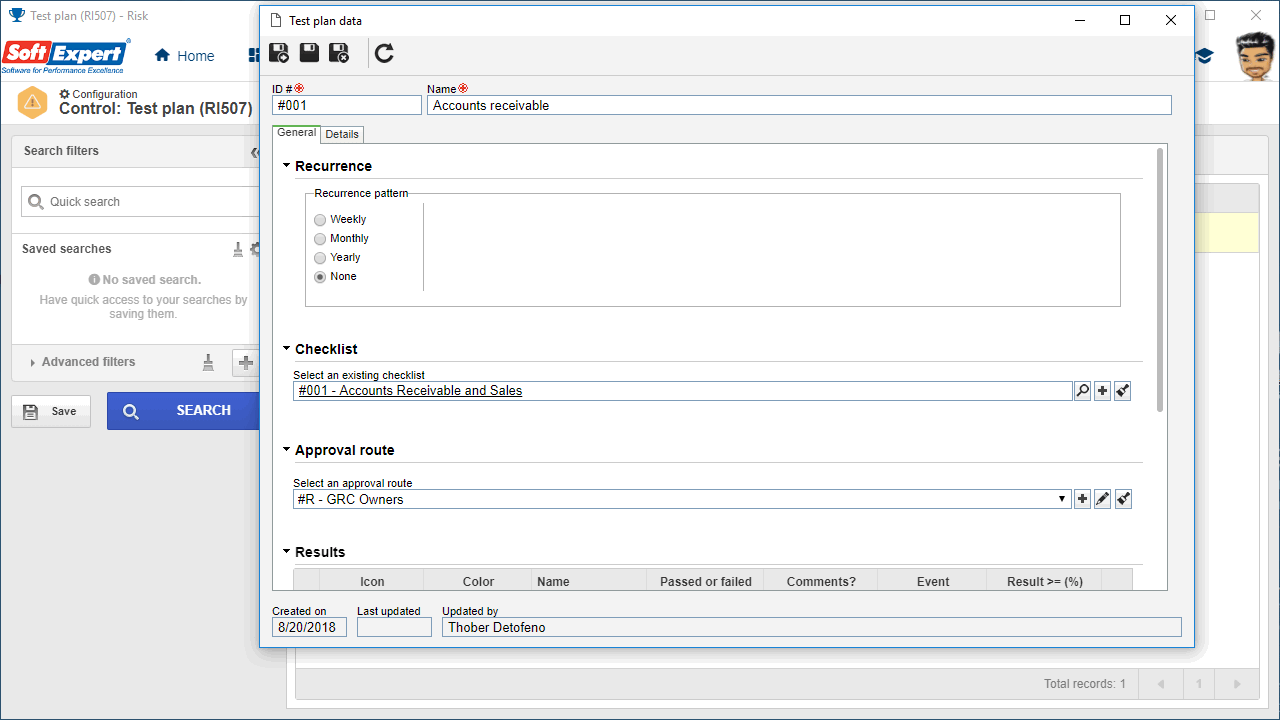Click the Save and exit toolbar icon

pyautogui.click(x=340, y=53)
